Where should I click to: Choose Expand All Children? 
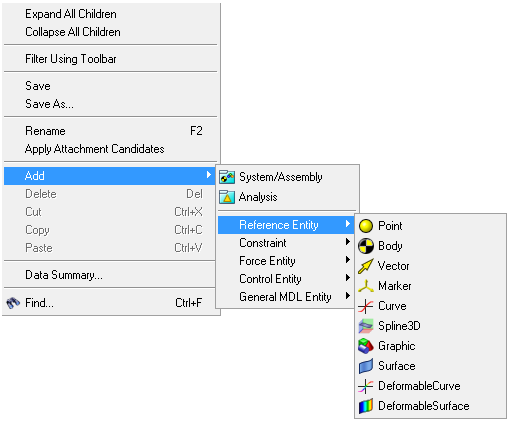click(110, 14)
